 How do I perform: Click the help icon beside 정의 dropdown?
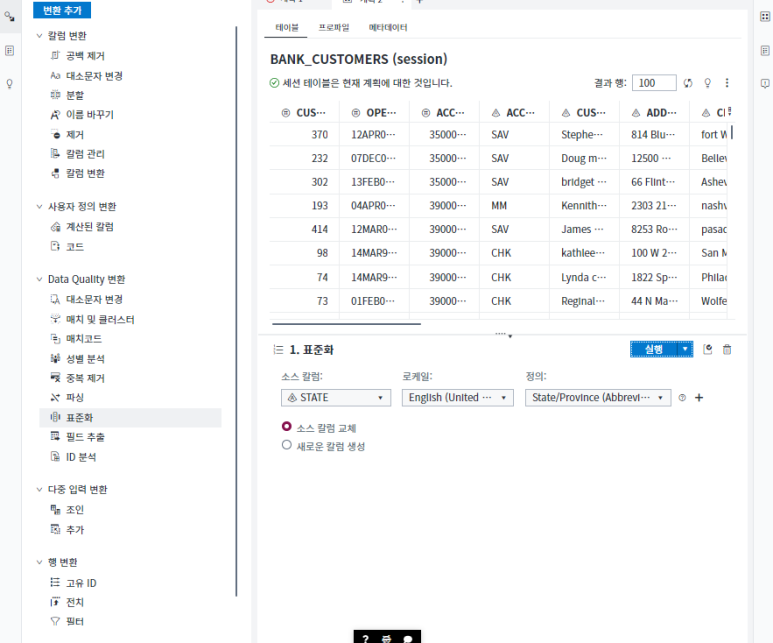click(x=682, y=397)
